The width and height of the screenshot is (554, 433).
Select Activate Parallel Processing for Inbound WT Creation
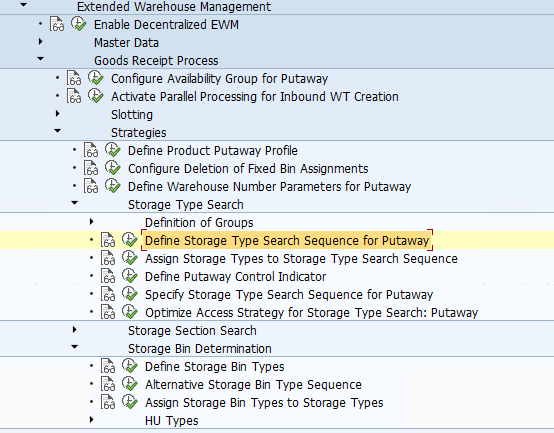pyautogui.click(x=255, y=96)
